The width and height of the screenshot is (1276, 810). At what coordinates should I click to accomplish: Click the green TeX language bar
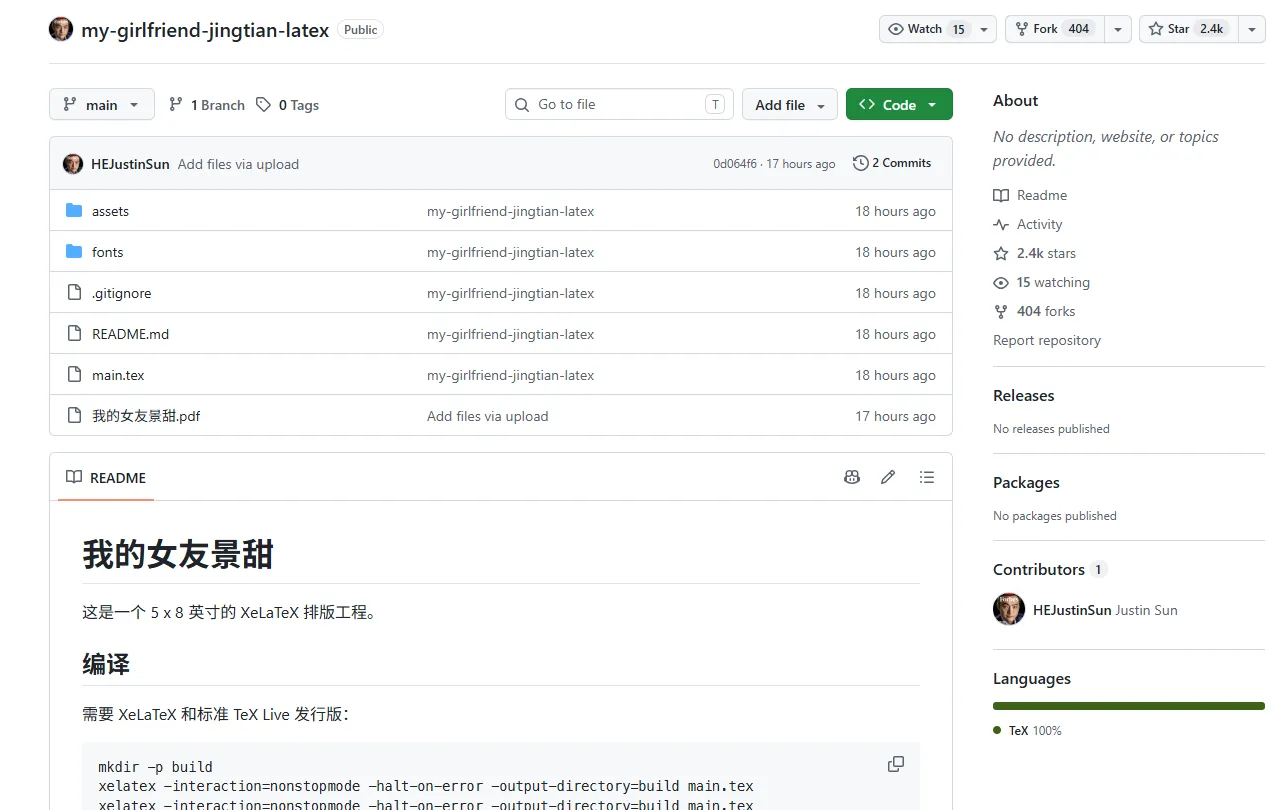(x=1129, y=706)
